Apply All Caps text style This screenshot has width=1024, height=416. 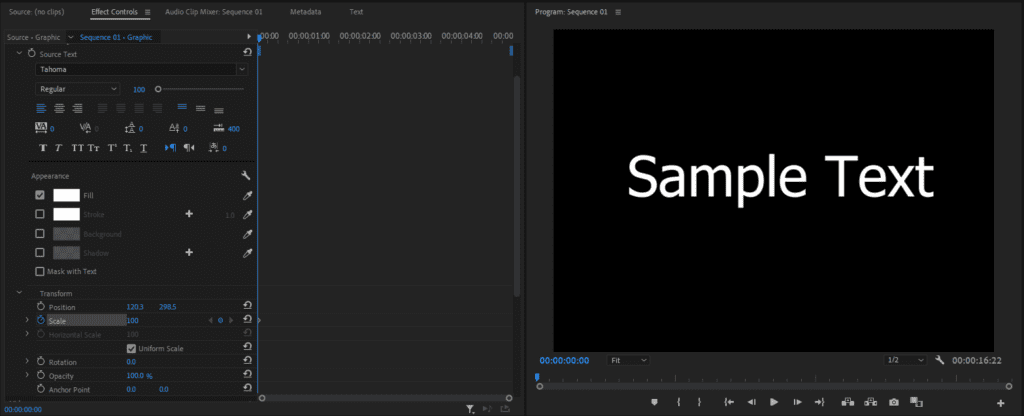click(x=77, y=148)
